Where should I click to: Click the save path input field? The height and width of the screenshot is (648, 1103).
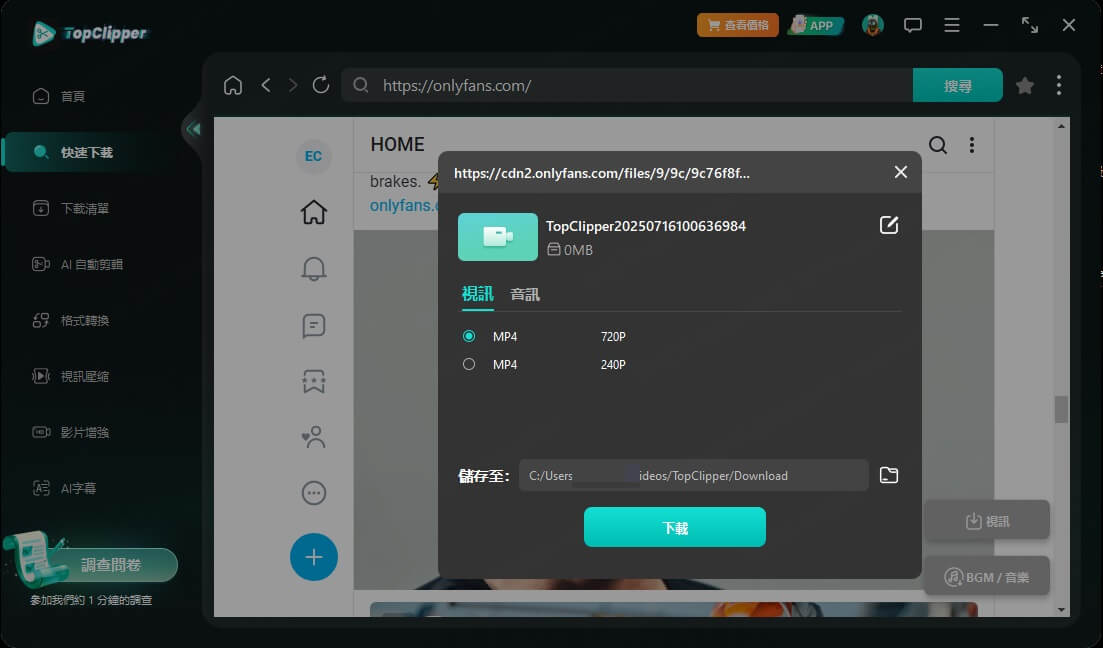point(694,476)
